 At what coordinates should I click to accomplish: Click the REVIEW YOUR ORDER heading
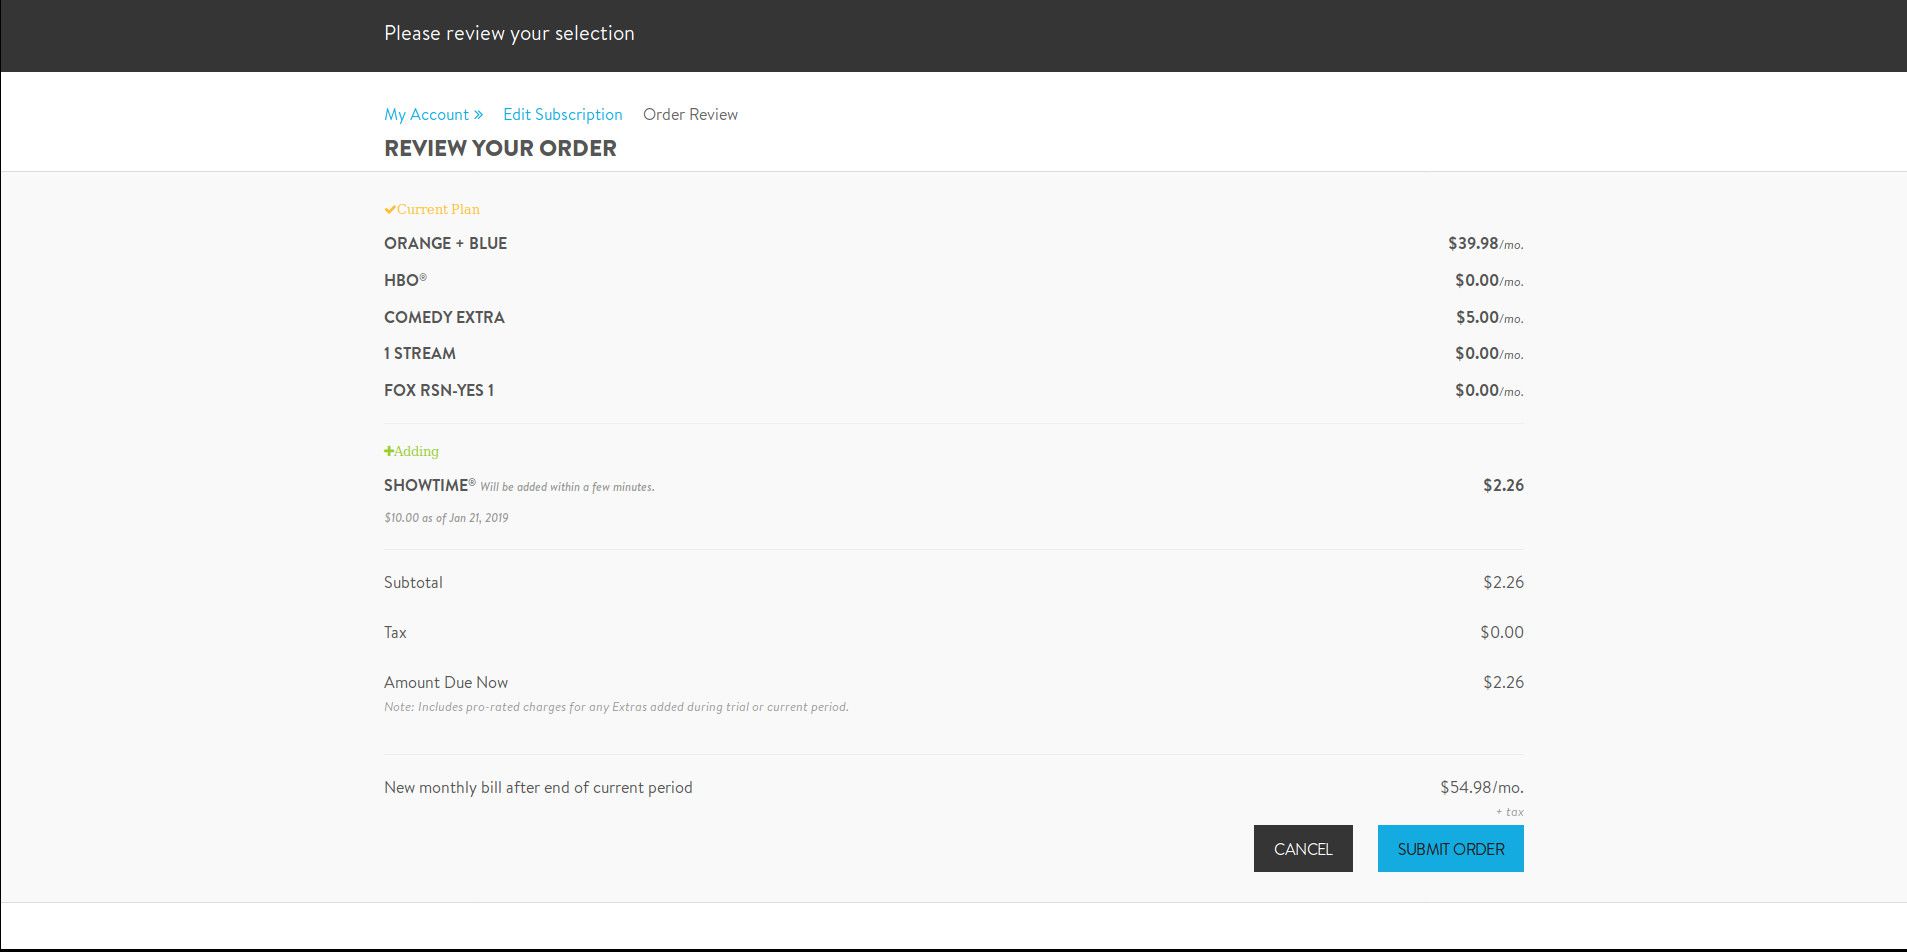pos(500,148)
